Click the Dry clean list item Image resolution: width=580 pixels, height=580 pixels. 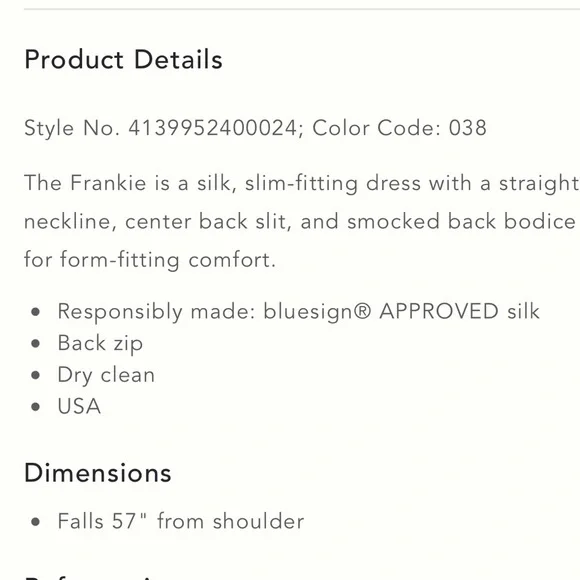(x=106, y=375)
